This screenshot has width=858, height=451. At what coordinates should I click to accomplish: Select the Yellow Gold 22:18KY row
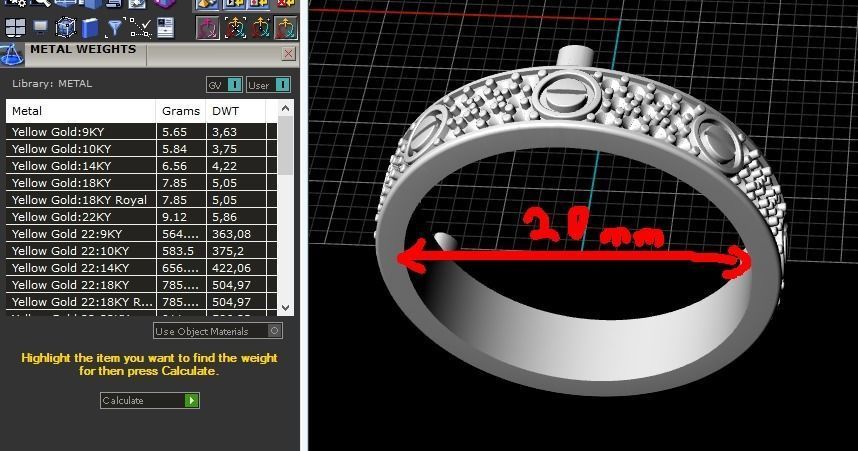point(141,285)
